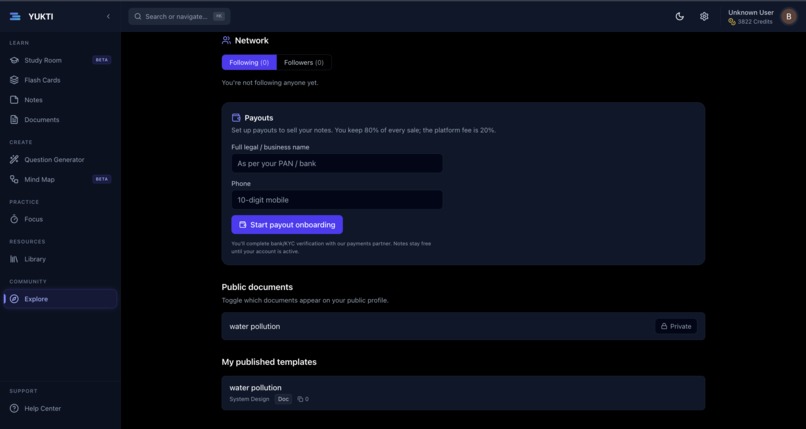Open Mind Map in sidebar
This screenshot has height=429, width=806.
click(x=60, y=179)
